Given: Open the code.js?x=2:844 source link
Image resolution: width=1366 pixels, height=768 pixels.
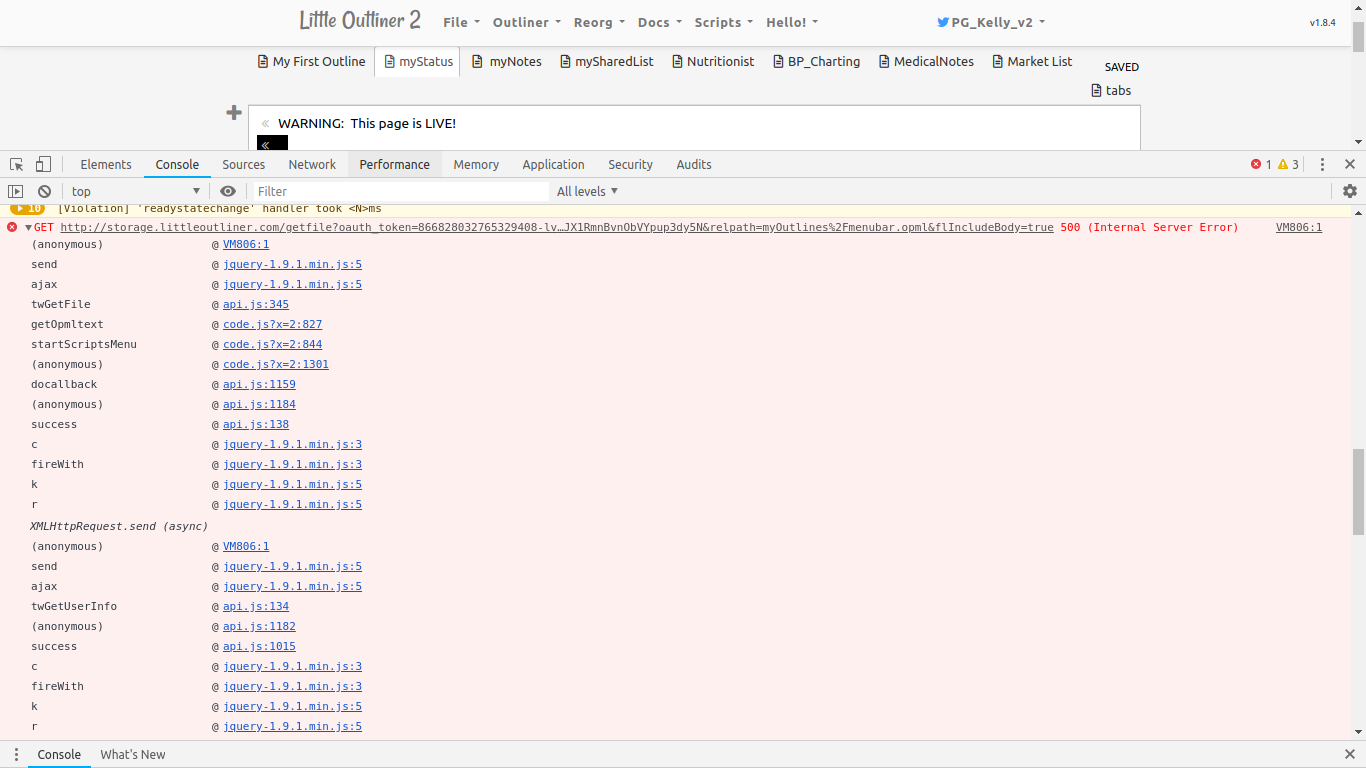Looking at the screenshot, I should [x=272, y=344].
